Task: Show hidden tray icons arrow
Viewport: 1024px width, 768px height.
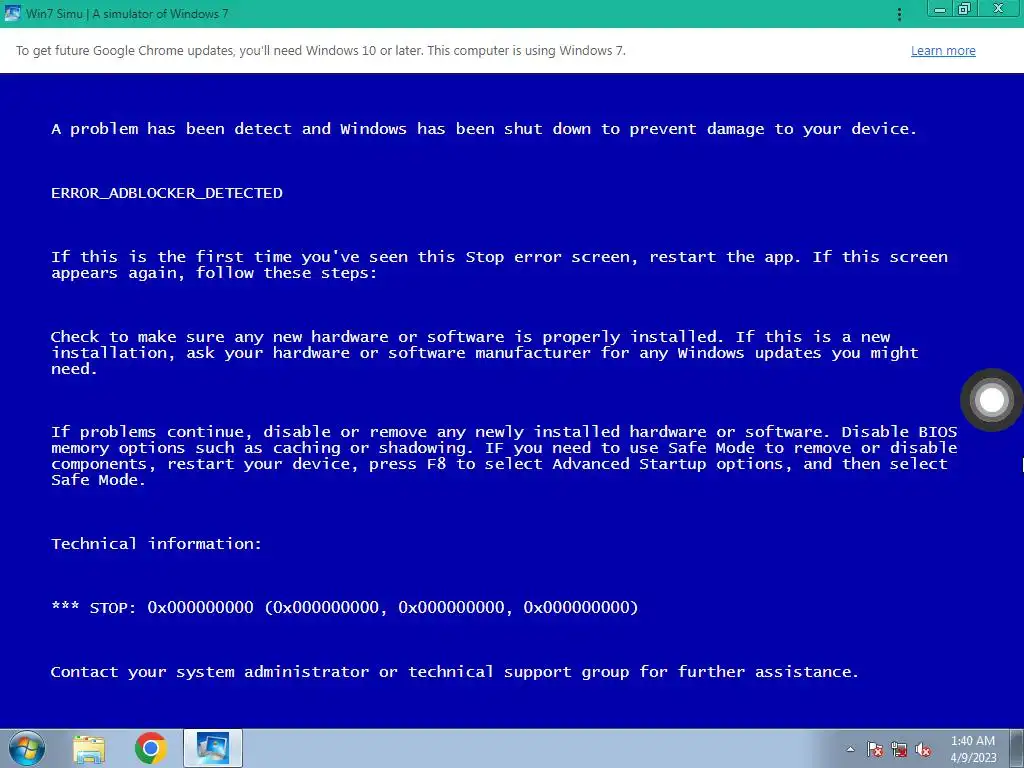Action: [850, 749]
